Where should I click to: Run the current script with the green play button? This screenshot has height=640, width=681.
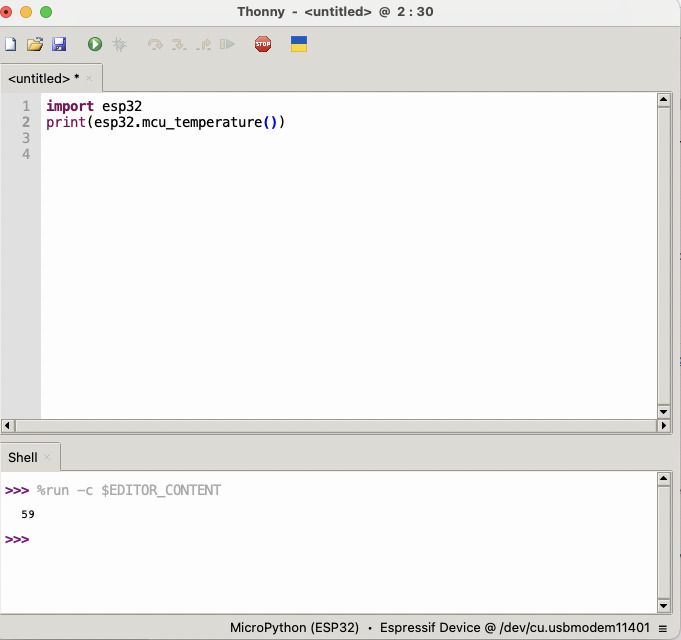tap(95, 44)
